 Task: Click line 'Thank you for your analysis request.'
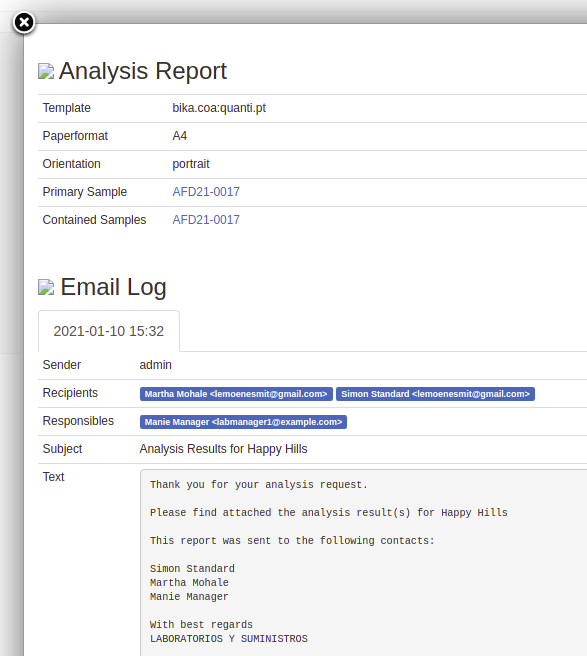pyautogui.click(x=259, y=484)
